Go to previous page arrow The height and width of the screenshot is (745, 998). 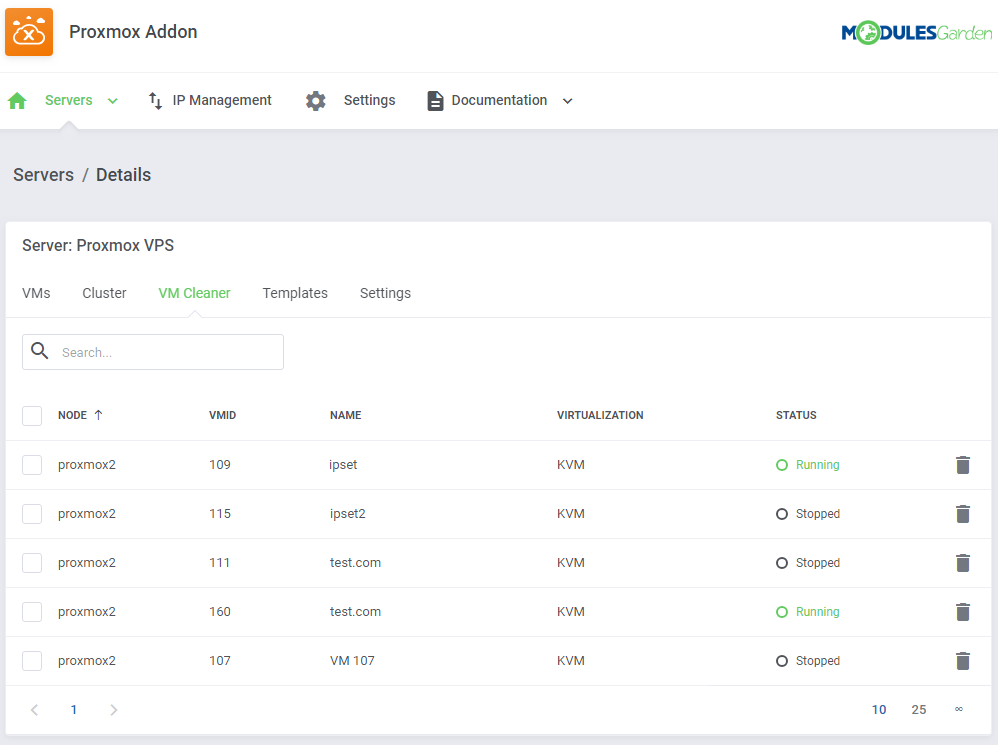[x=34, y=710]
